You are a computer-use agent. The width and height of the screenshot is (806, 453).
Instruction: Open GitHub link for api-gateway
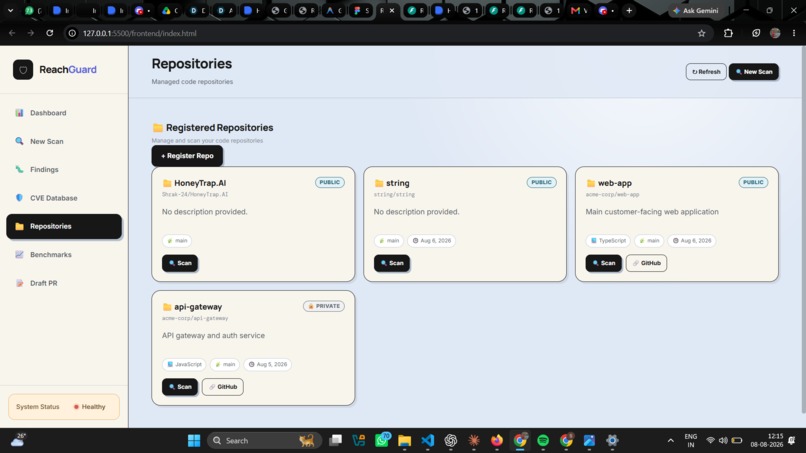(x=223, y=387)
